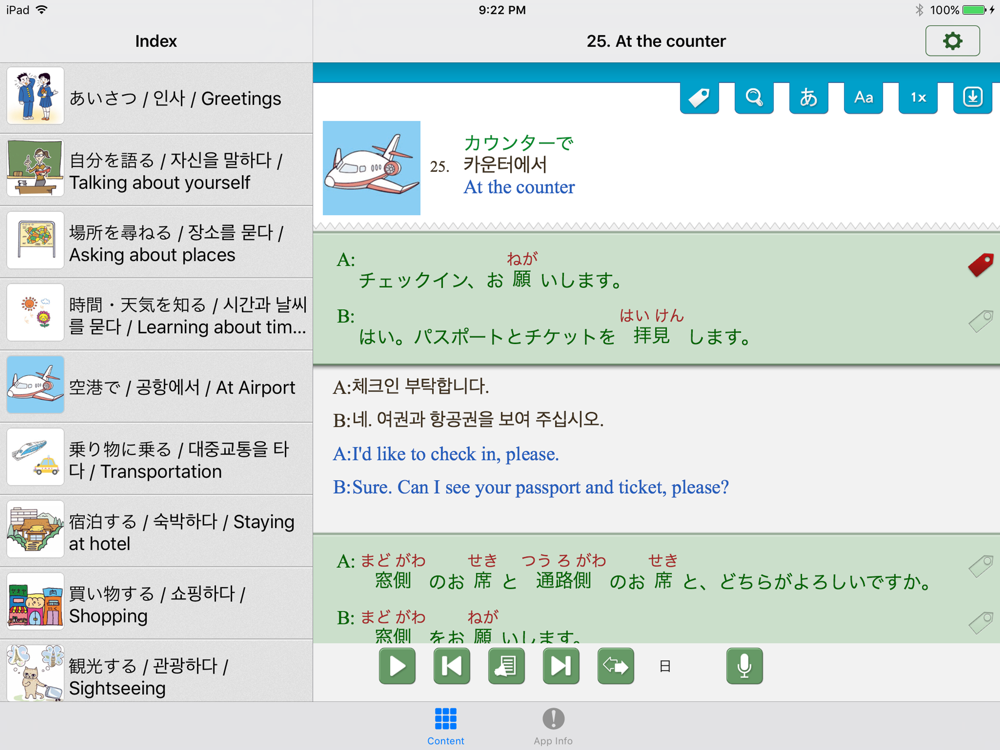Tap Korean lesson title 카운터에서

[505, 165]
